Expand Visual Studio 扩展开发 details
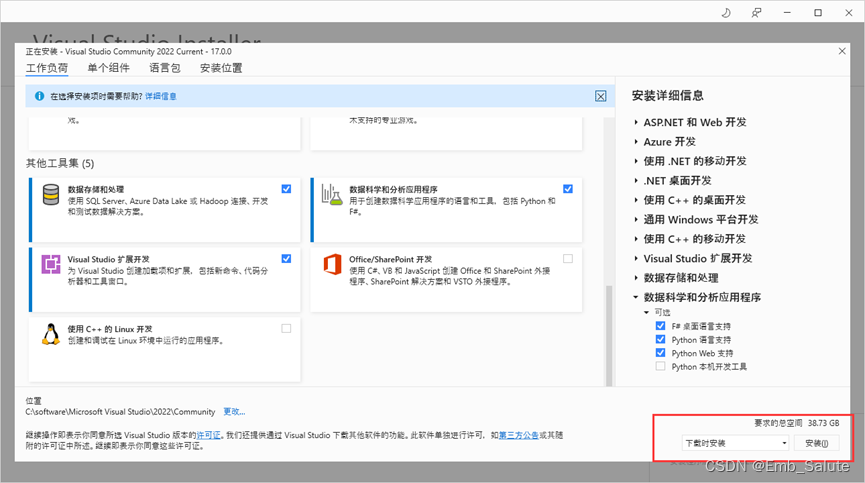865x483 pixels. click(636, 259)
